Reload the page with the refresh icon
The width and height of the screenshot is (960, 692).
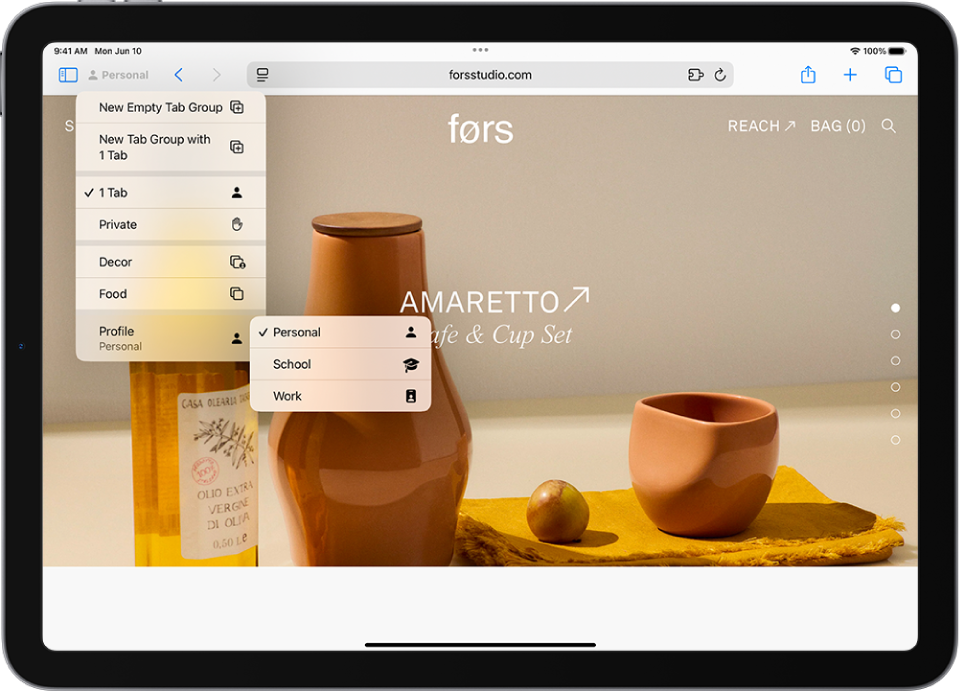[721, 75]
